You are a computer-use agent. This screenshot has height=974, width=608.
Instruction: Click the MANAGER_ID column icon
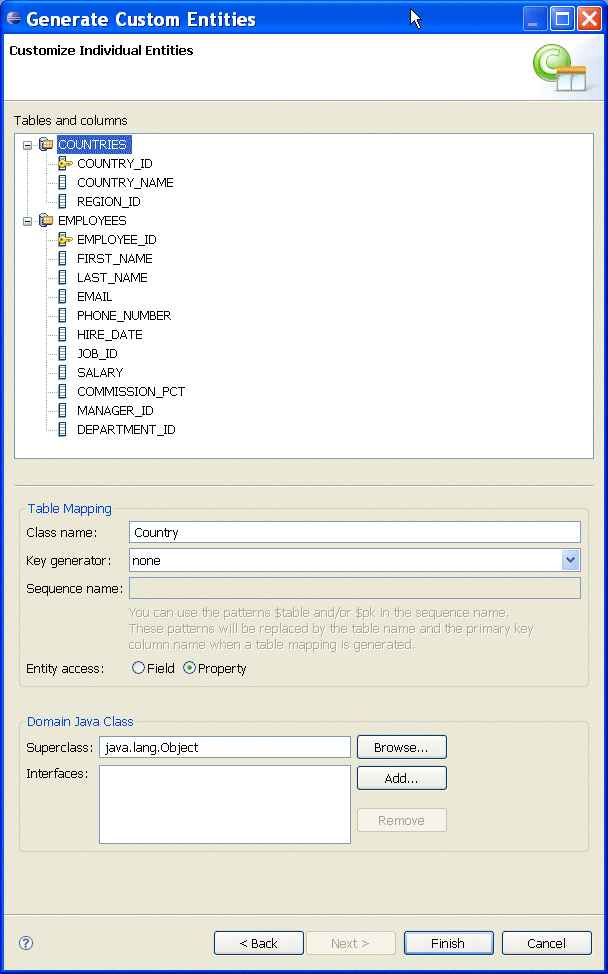(x=62, y=411)
